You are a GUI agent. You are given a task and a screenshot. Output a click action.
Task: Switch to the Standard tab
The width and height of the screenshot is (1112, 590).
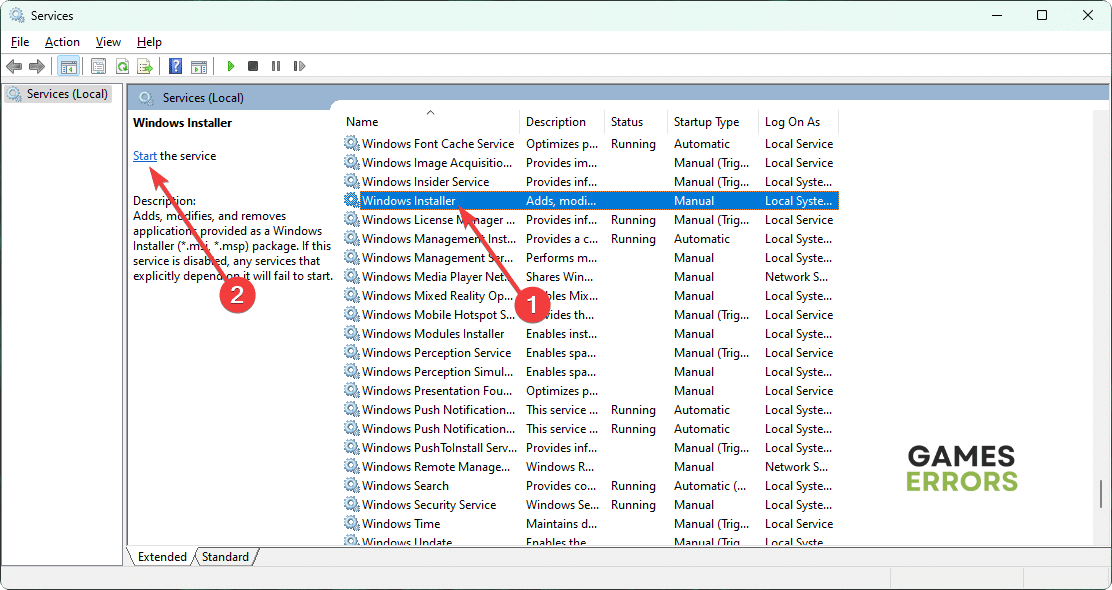[x=225, y=557]
